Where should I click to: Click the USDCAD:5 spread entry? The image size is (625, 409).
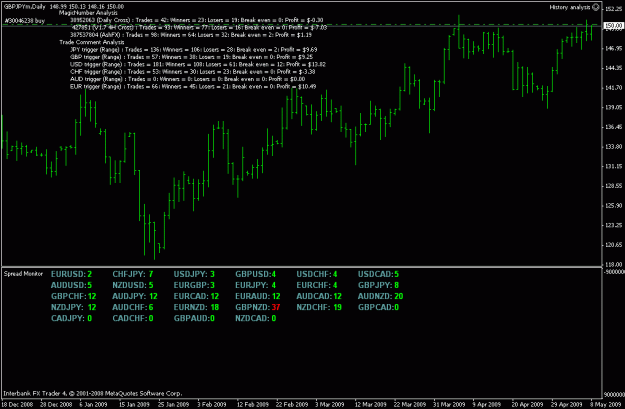[378, 274]
